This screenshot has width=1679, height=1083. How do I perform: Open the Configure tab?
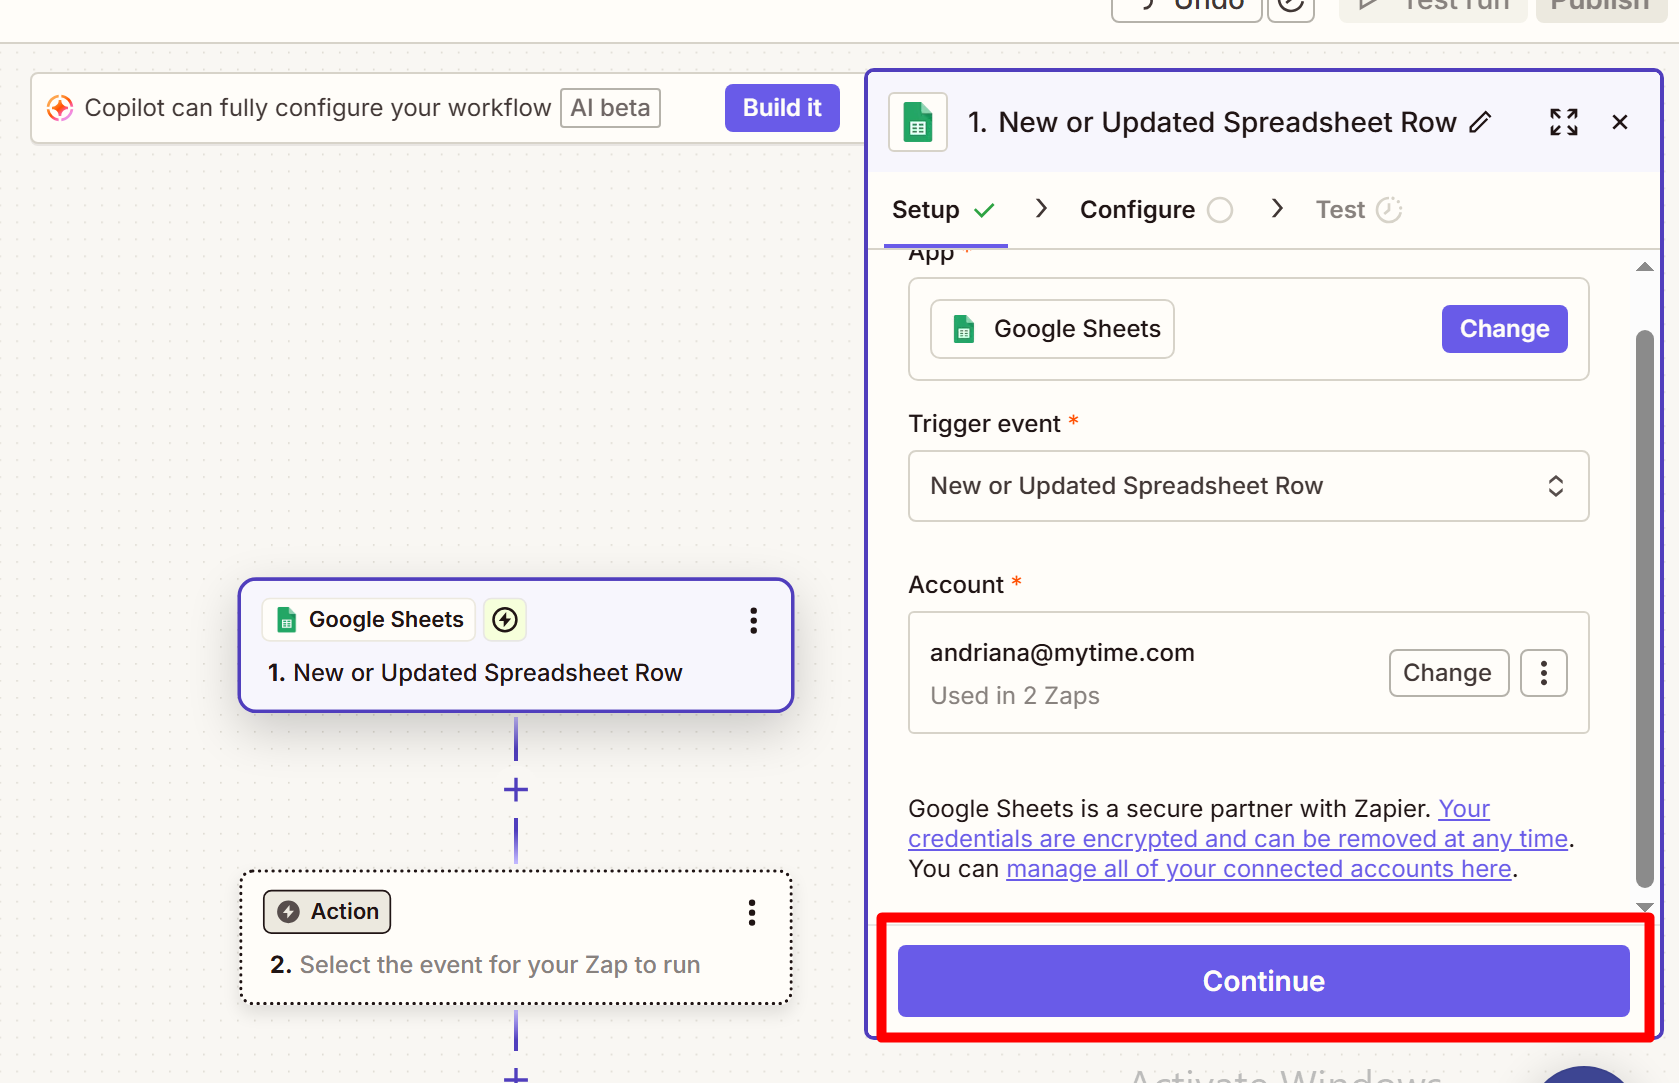coord(1156,210)
